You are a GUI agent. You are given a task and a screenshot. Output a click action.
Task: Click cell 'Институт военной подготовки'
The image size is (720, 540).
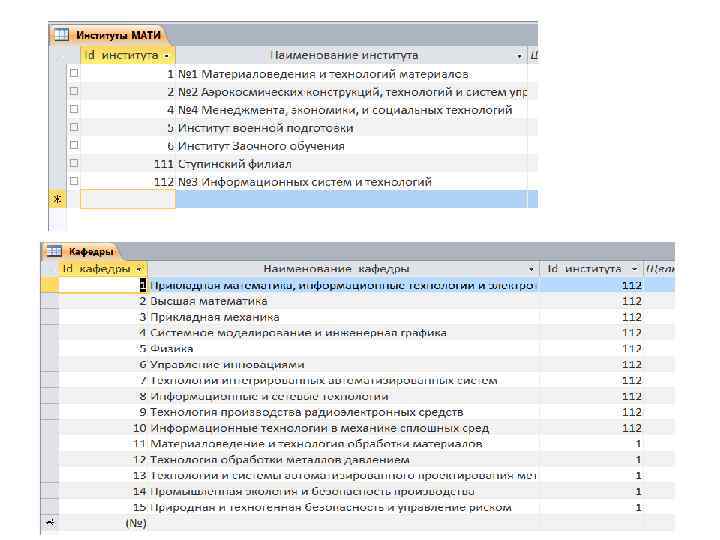(351, 128)
